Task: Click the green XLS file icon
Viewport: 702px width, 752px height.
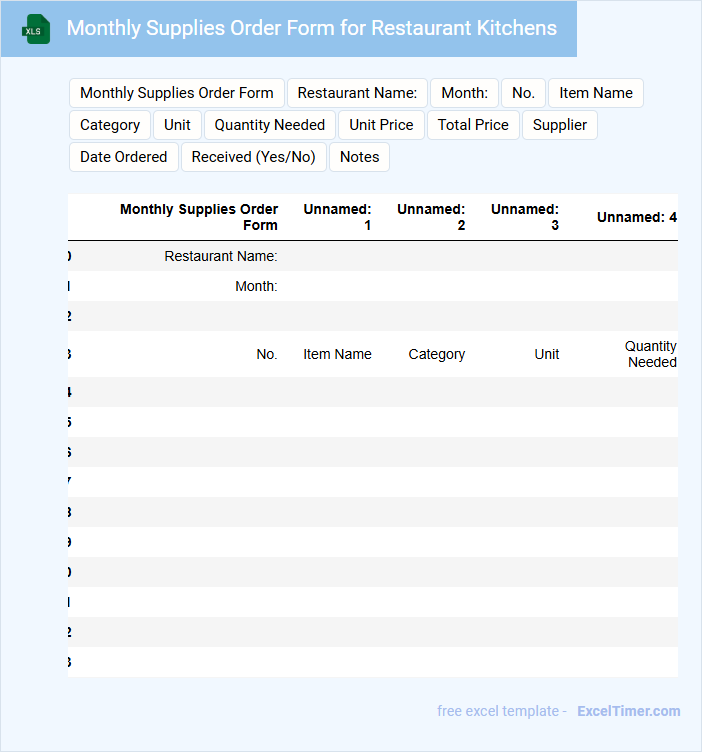Action: (36, 29)
